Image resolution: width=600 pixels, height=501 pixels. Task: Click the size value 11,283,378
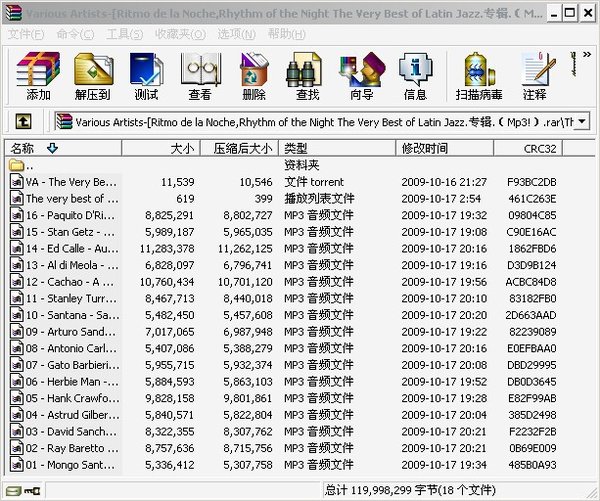pos(167,249)
